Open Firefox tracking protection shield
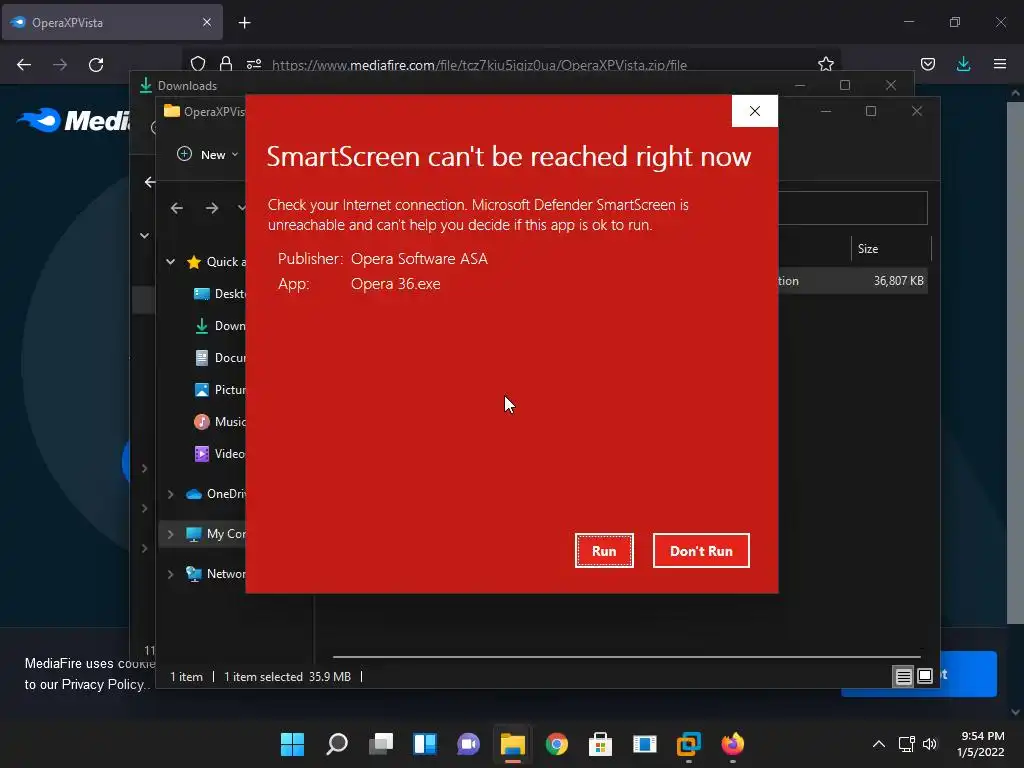 198,64
